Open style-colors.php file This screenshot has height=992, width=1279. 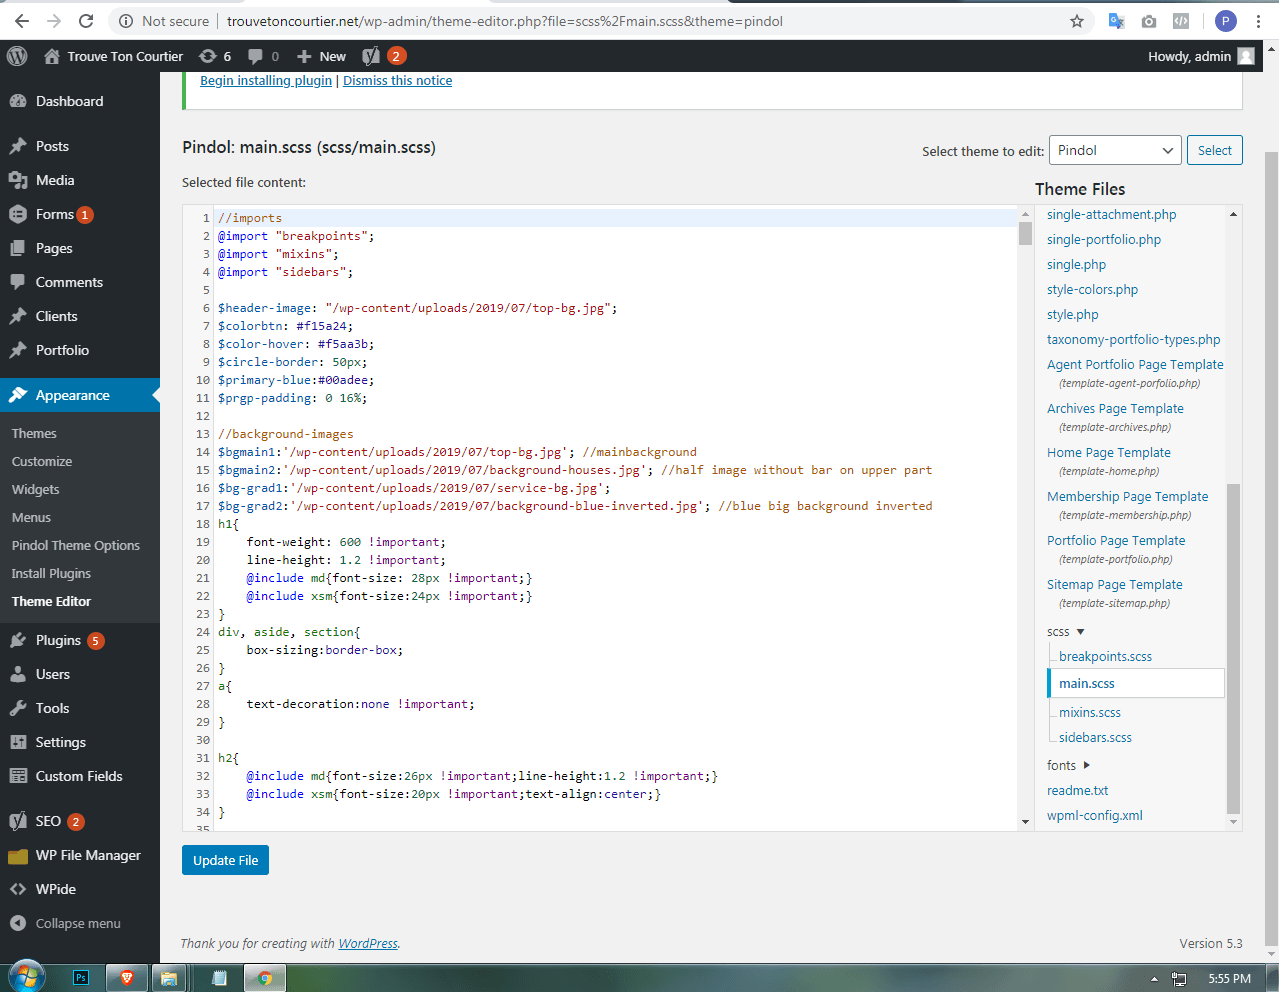point(1092,289)
